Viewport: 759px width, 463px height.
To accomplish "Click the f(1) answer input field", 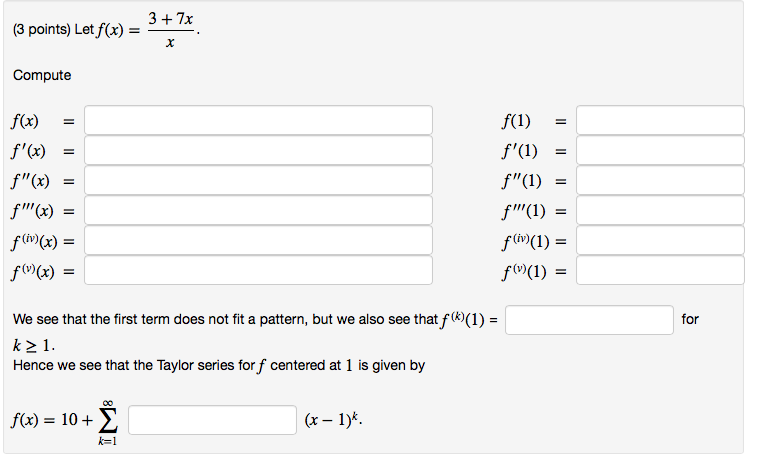I will tap(659, 121).
